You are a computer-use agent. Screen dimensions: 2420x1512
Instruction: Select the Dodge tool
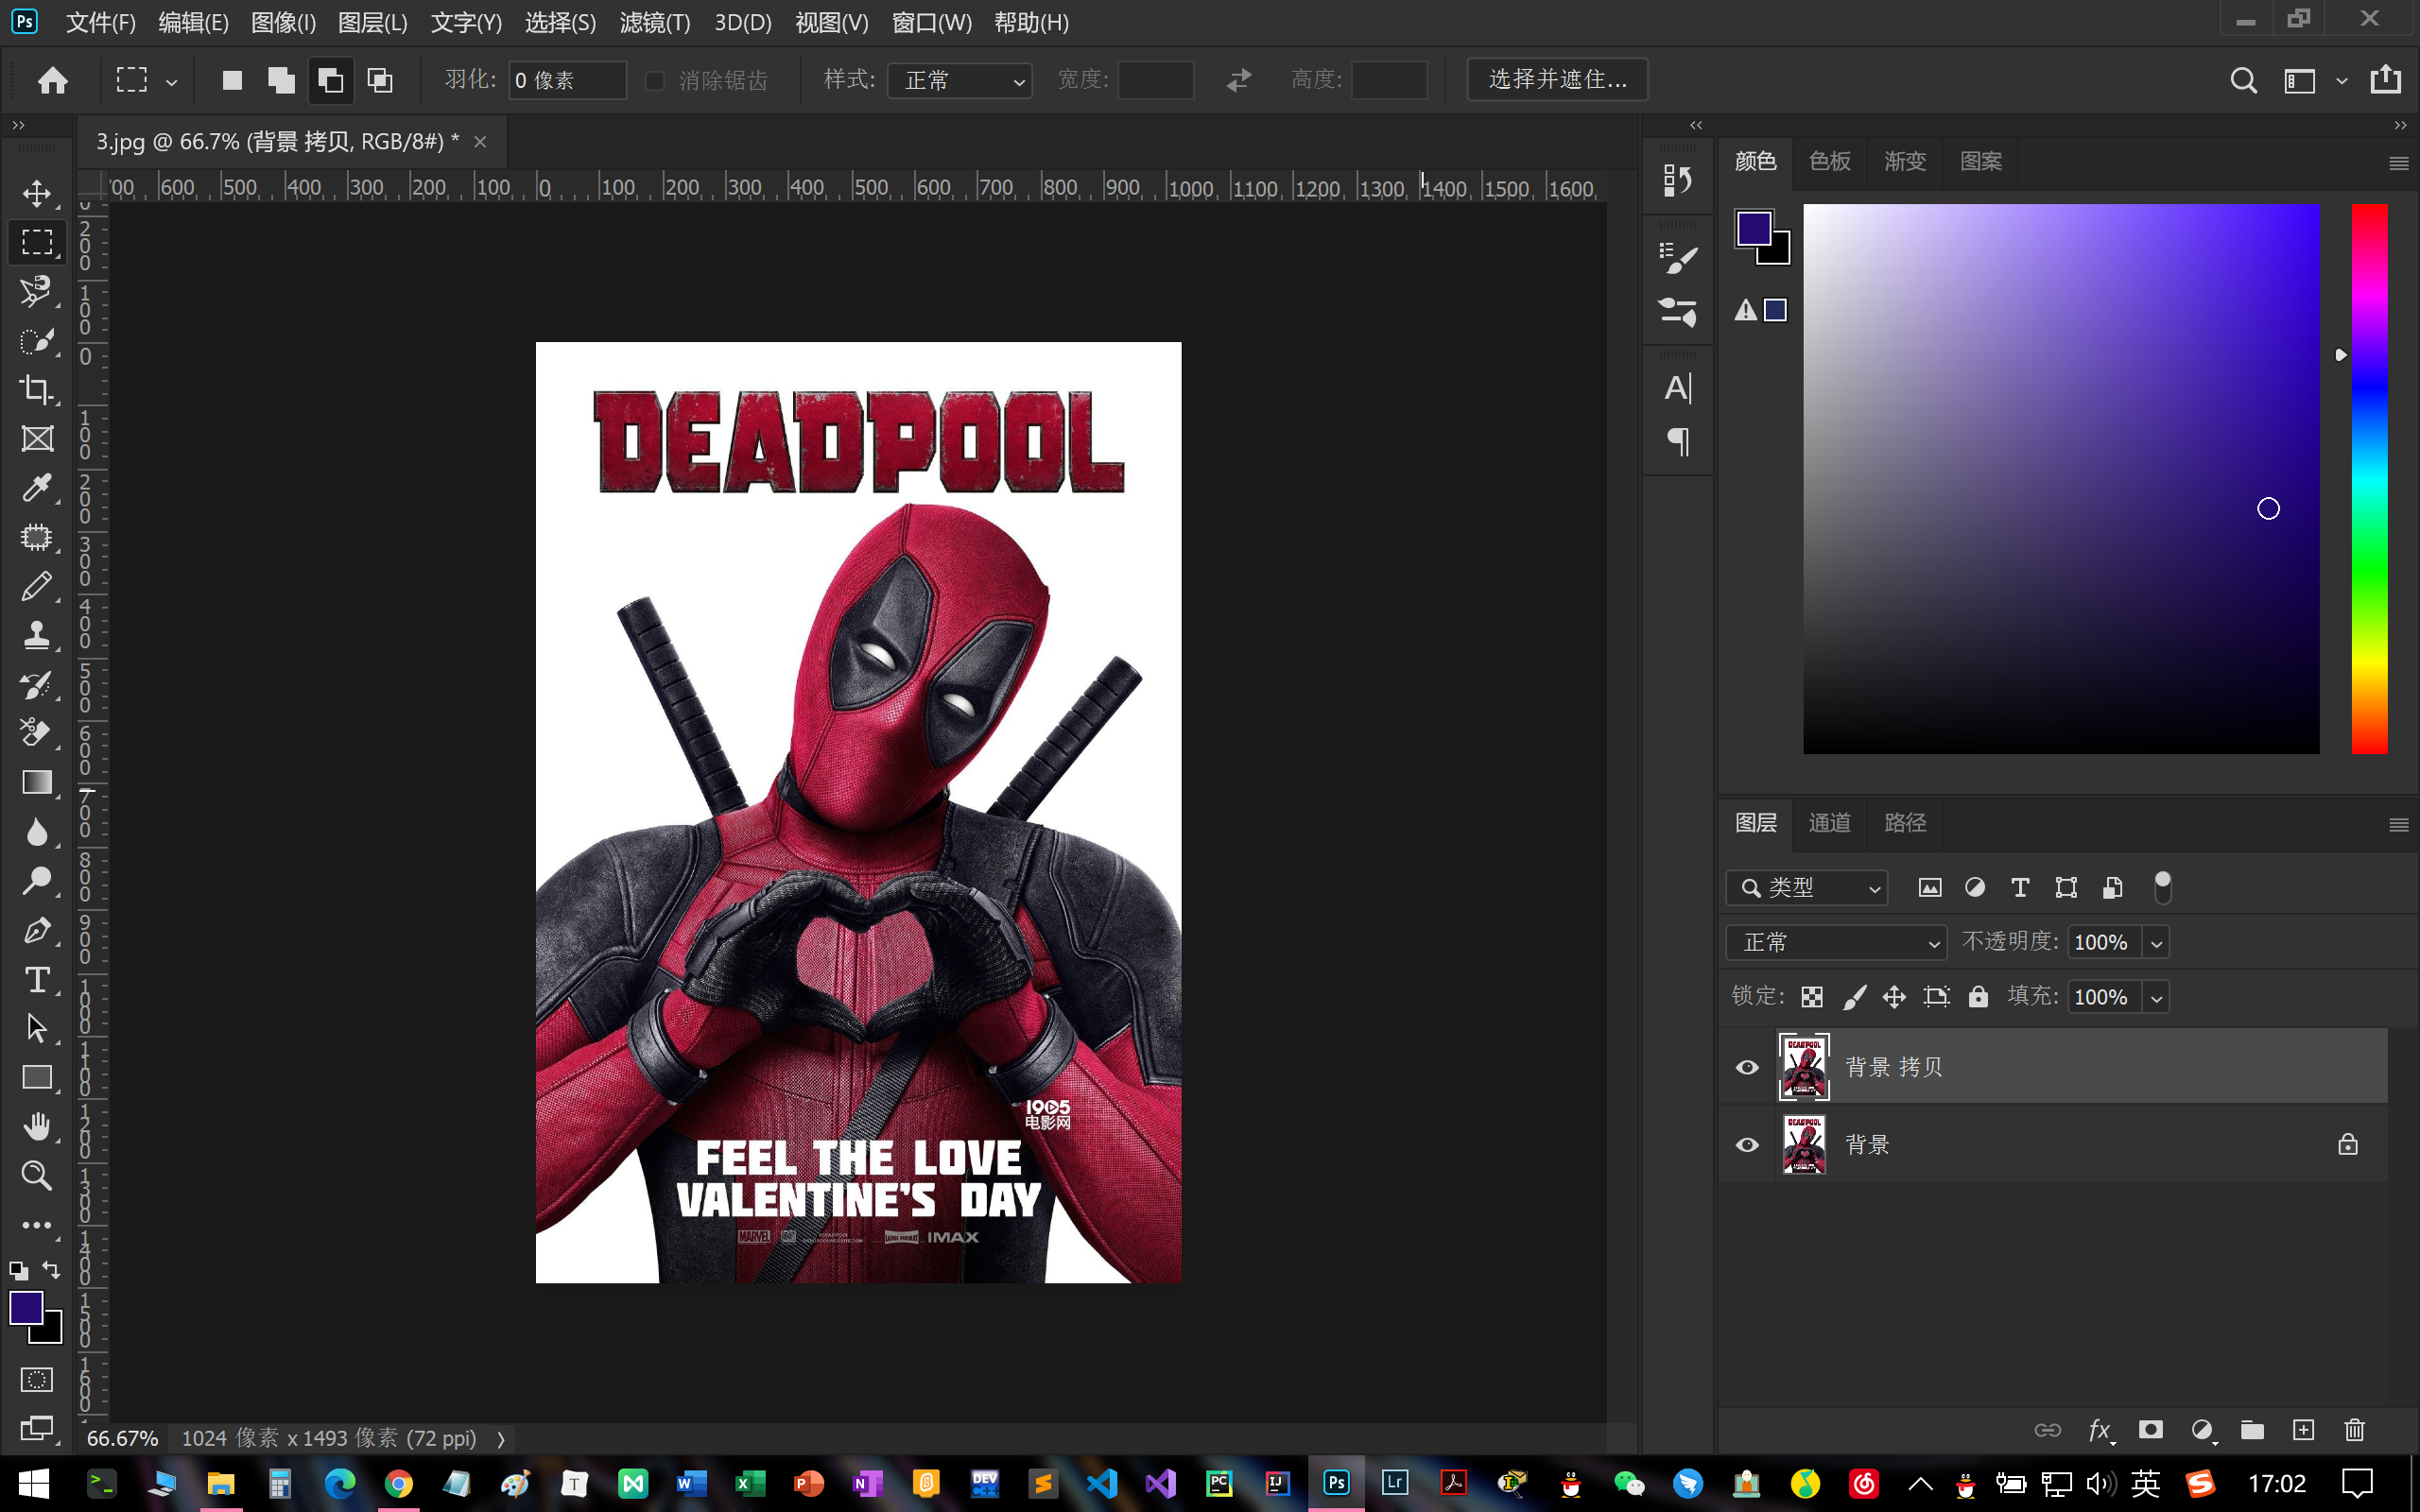tap(37, 880)
